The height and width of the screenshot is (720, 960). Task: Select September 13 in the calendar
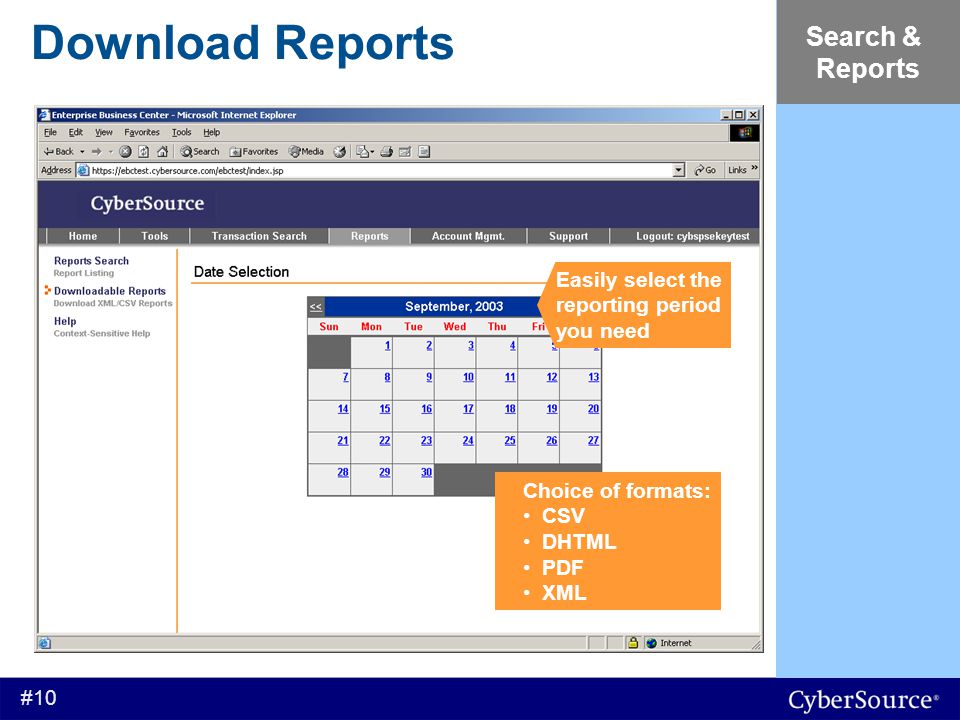593,377
